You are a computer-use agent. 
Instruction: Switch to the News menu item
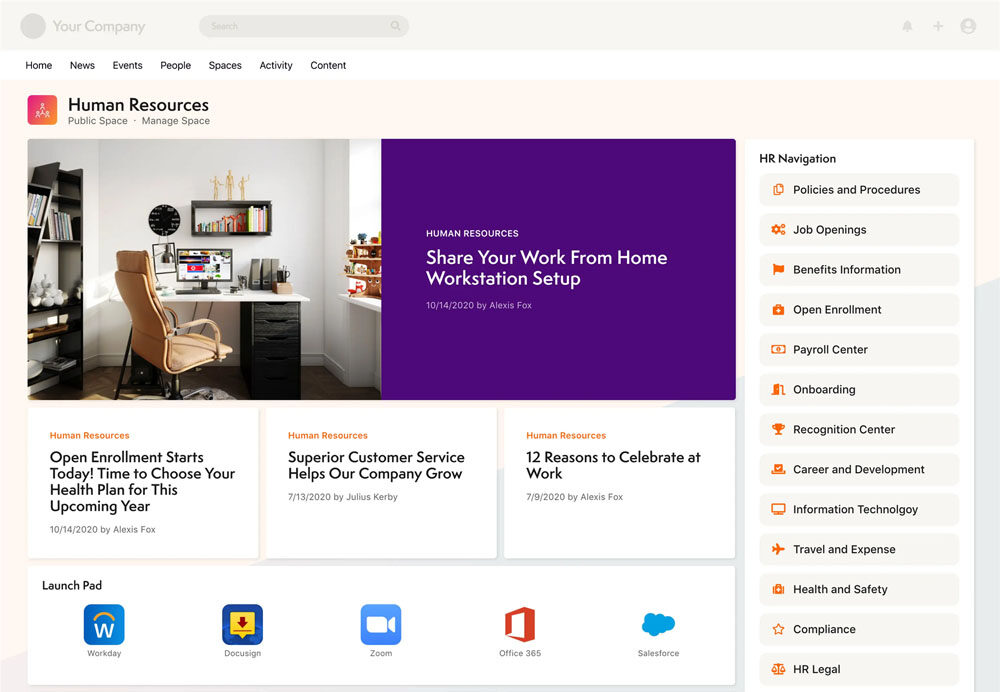coord(82,65)
